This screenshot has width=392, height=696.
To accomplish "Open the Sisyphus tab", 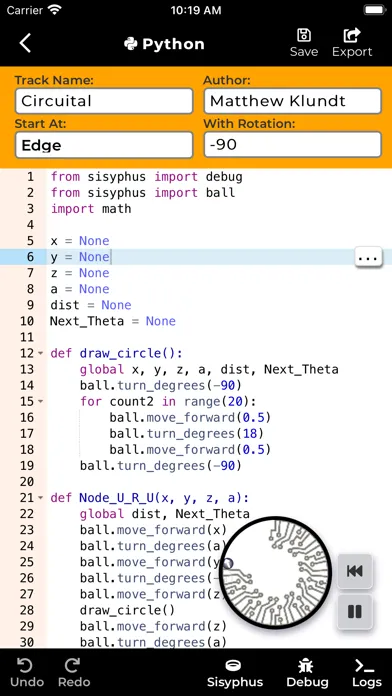I will 234,672.
